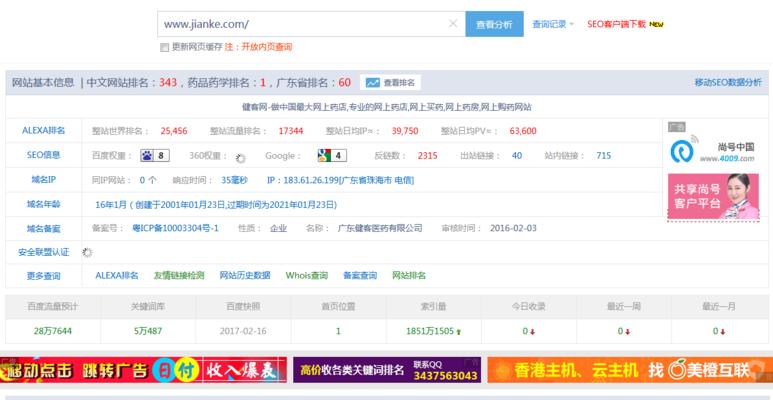Image resolution: width=773 pixels, height=400 pixels.
Task: Click the site title 健客网 description text
Action: coord(386,107)
